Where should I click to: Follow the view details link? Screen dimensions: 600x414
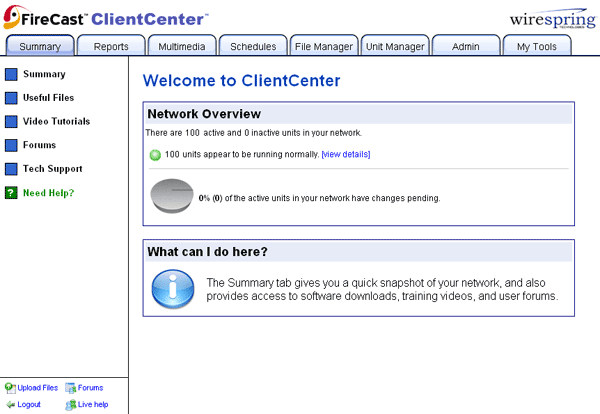click(x=346, y=155)
